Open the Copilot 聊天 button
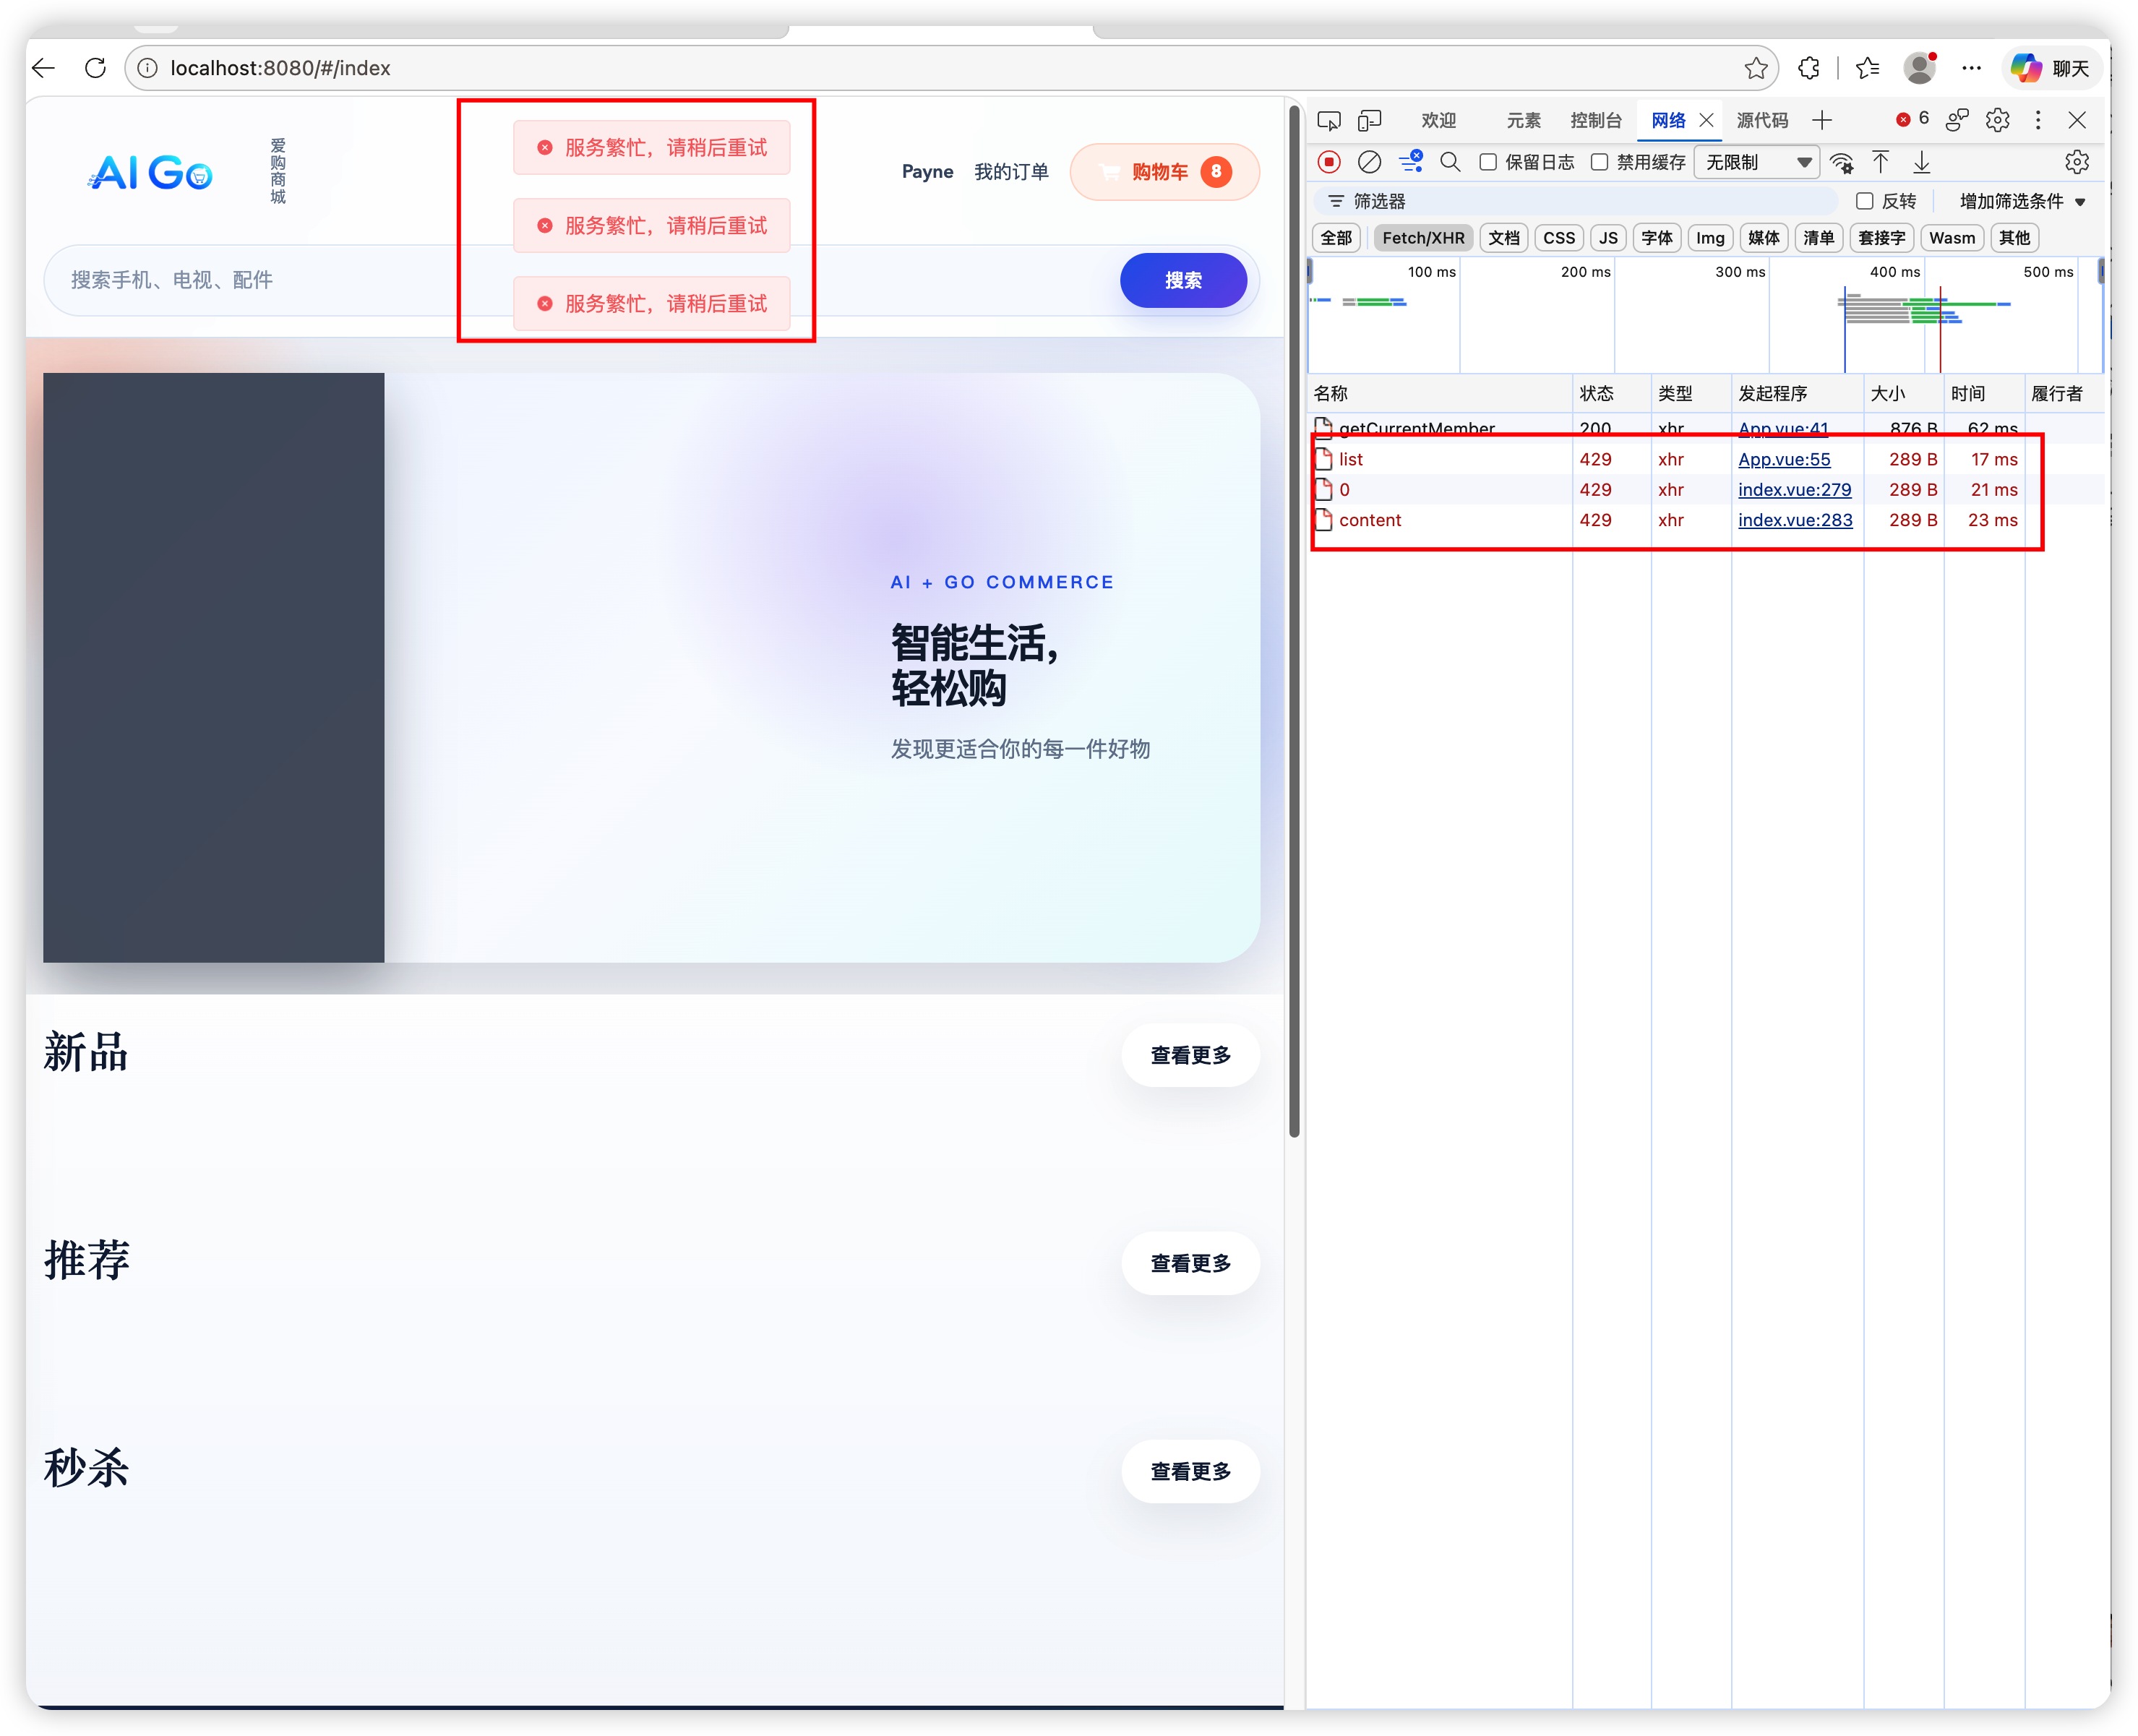The height and width of the screenshot is (1736, 2138). [2051, 68]
